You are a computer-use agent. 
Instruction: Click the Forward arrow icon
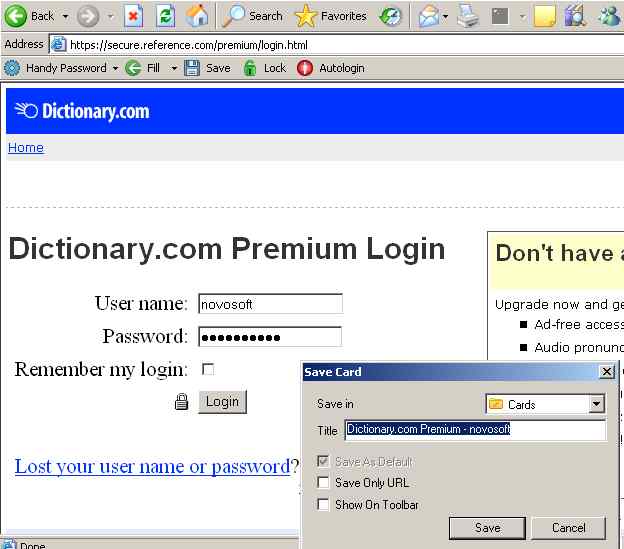point(88,17)
